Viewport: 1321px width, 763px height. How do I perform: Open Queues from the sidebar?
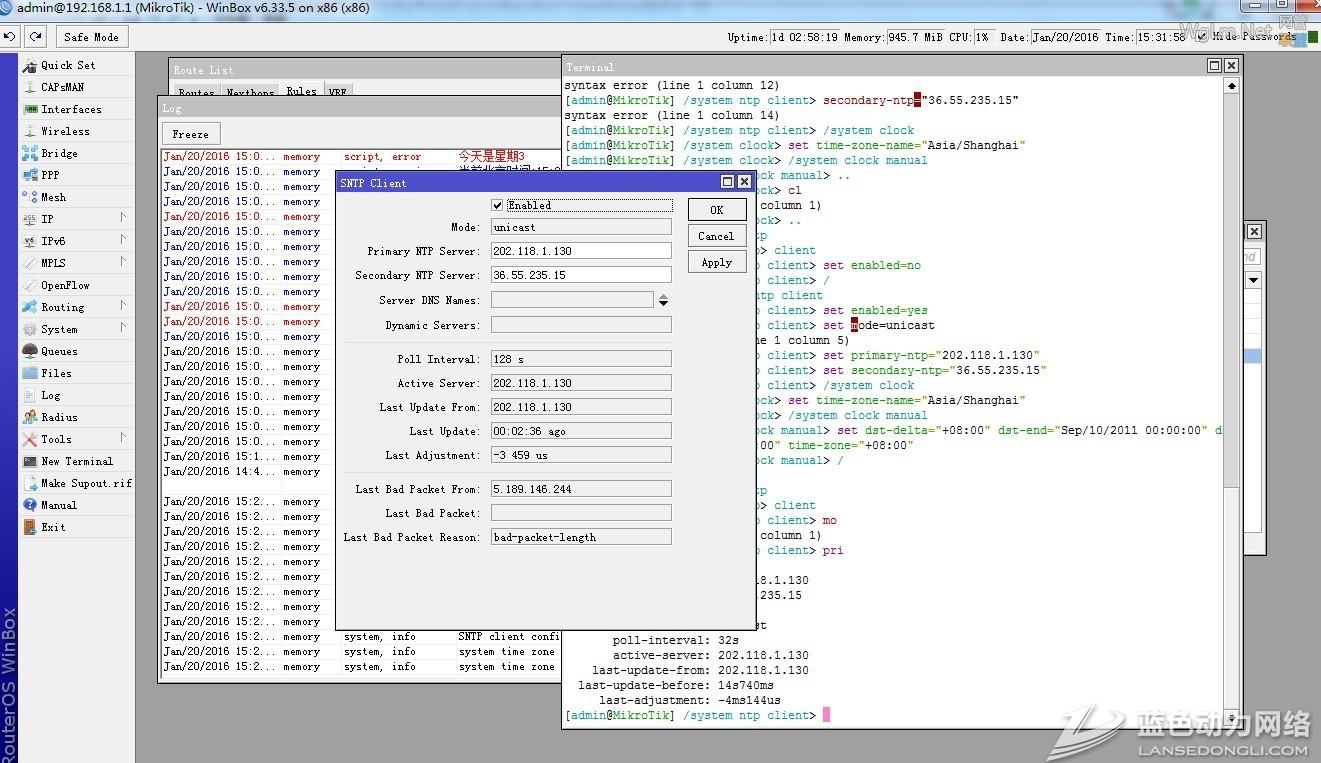pyautogui.click(x=58, y=351)
